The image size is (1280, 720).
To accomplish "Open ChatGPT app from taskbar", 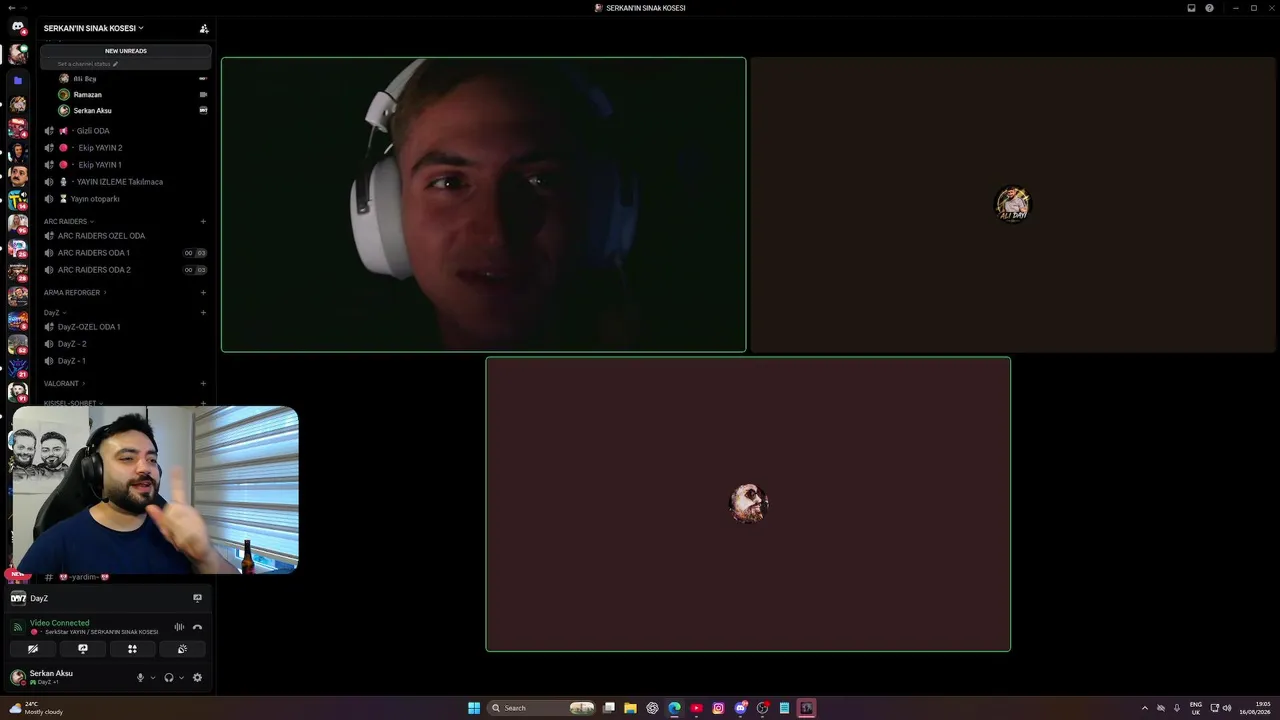I will 652,708.
